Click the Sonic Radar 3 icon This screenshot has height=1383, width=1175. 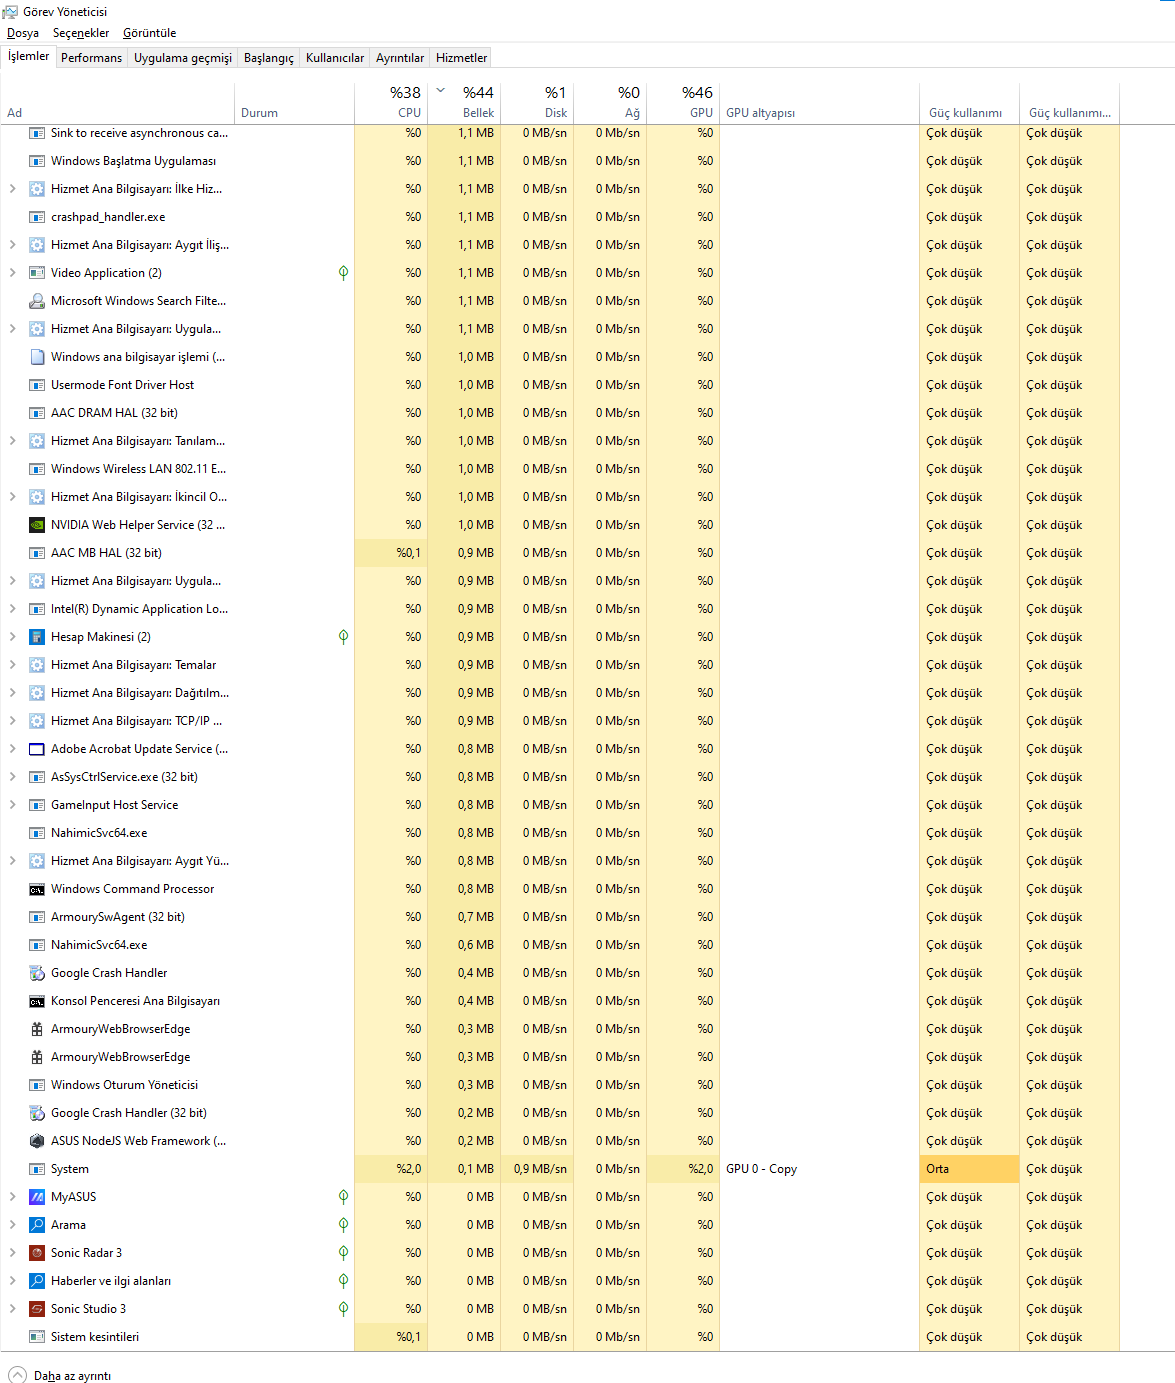37,1253
